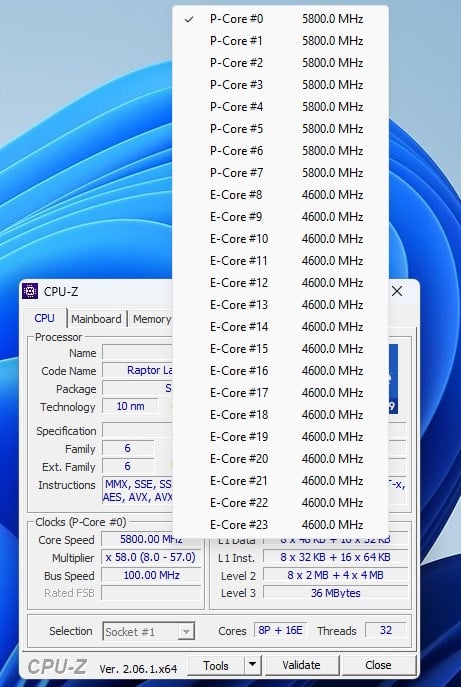Click the Ver. 2.06.1.x64 version text
Image resolution: width=461 pixels, height=687 pixels.
click(x=138, y=669)
